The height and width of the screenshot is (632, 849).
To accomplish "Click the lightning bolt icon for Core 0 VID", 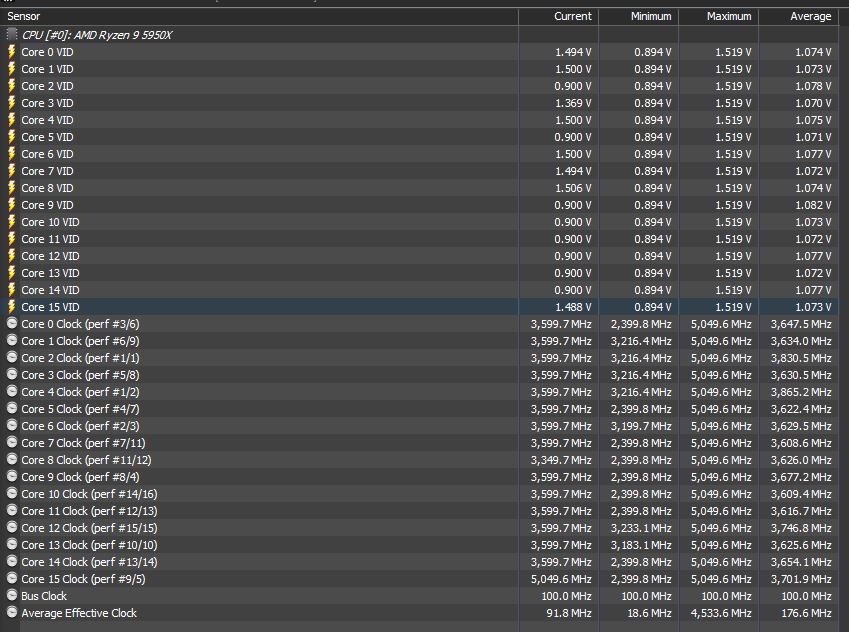I will coord(11,52).
